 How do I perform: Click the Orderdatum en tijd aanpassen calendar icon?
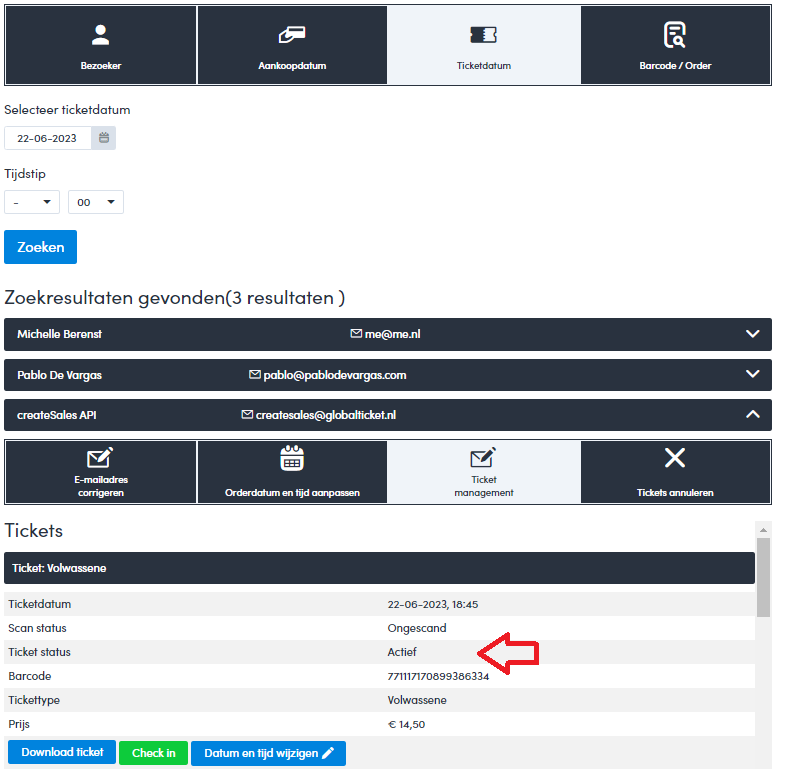point(292,459)
